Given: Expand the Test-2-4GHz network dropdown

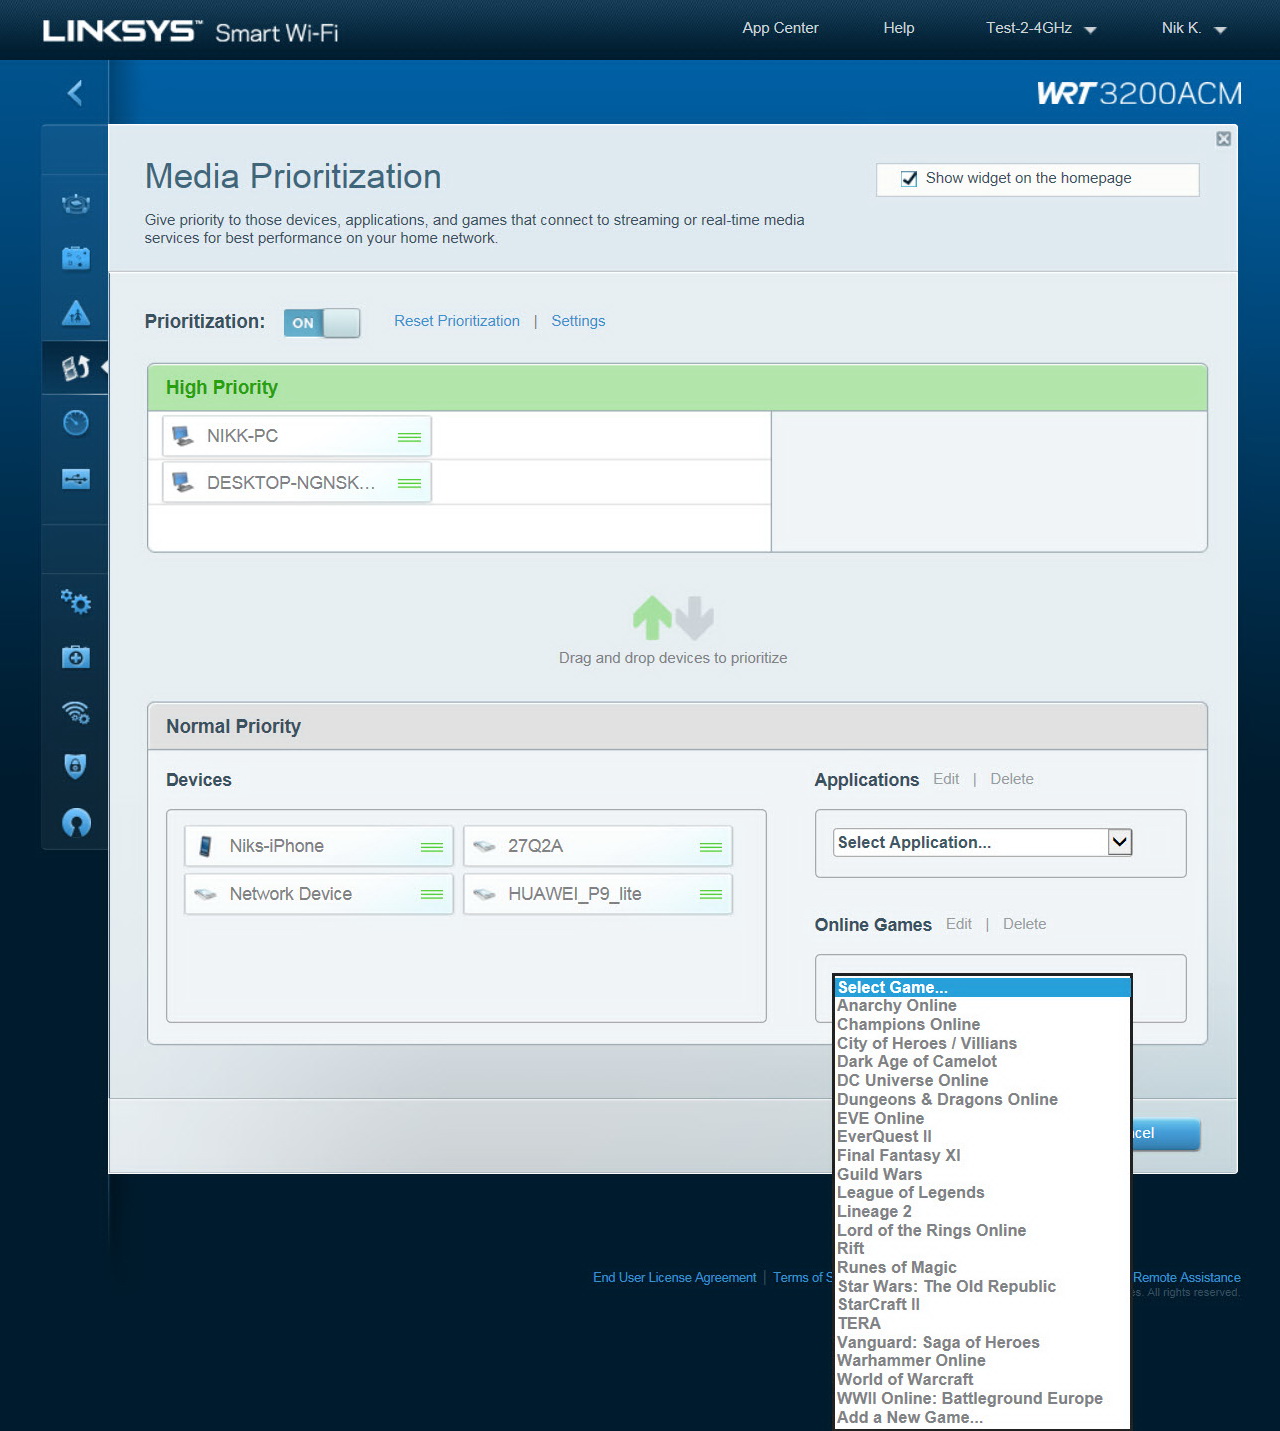Looking at the screenshot, I should coord(1041,28).
